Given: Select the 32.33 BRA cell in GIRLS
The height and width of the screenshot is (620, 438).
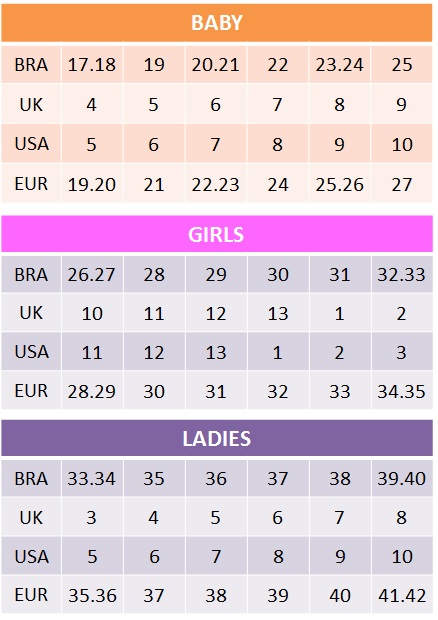Looking at the screenshot, I should [x=402, y=274].
